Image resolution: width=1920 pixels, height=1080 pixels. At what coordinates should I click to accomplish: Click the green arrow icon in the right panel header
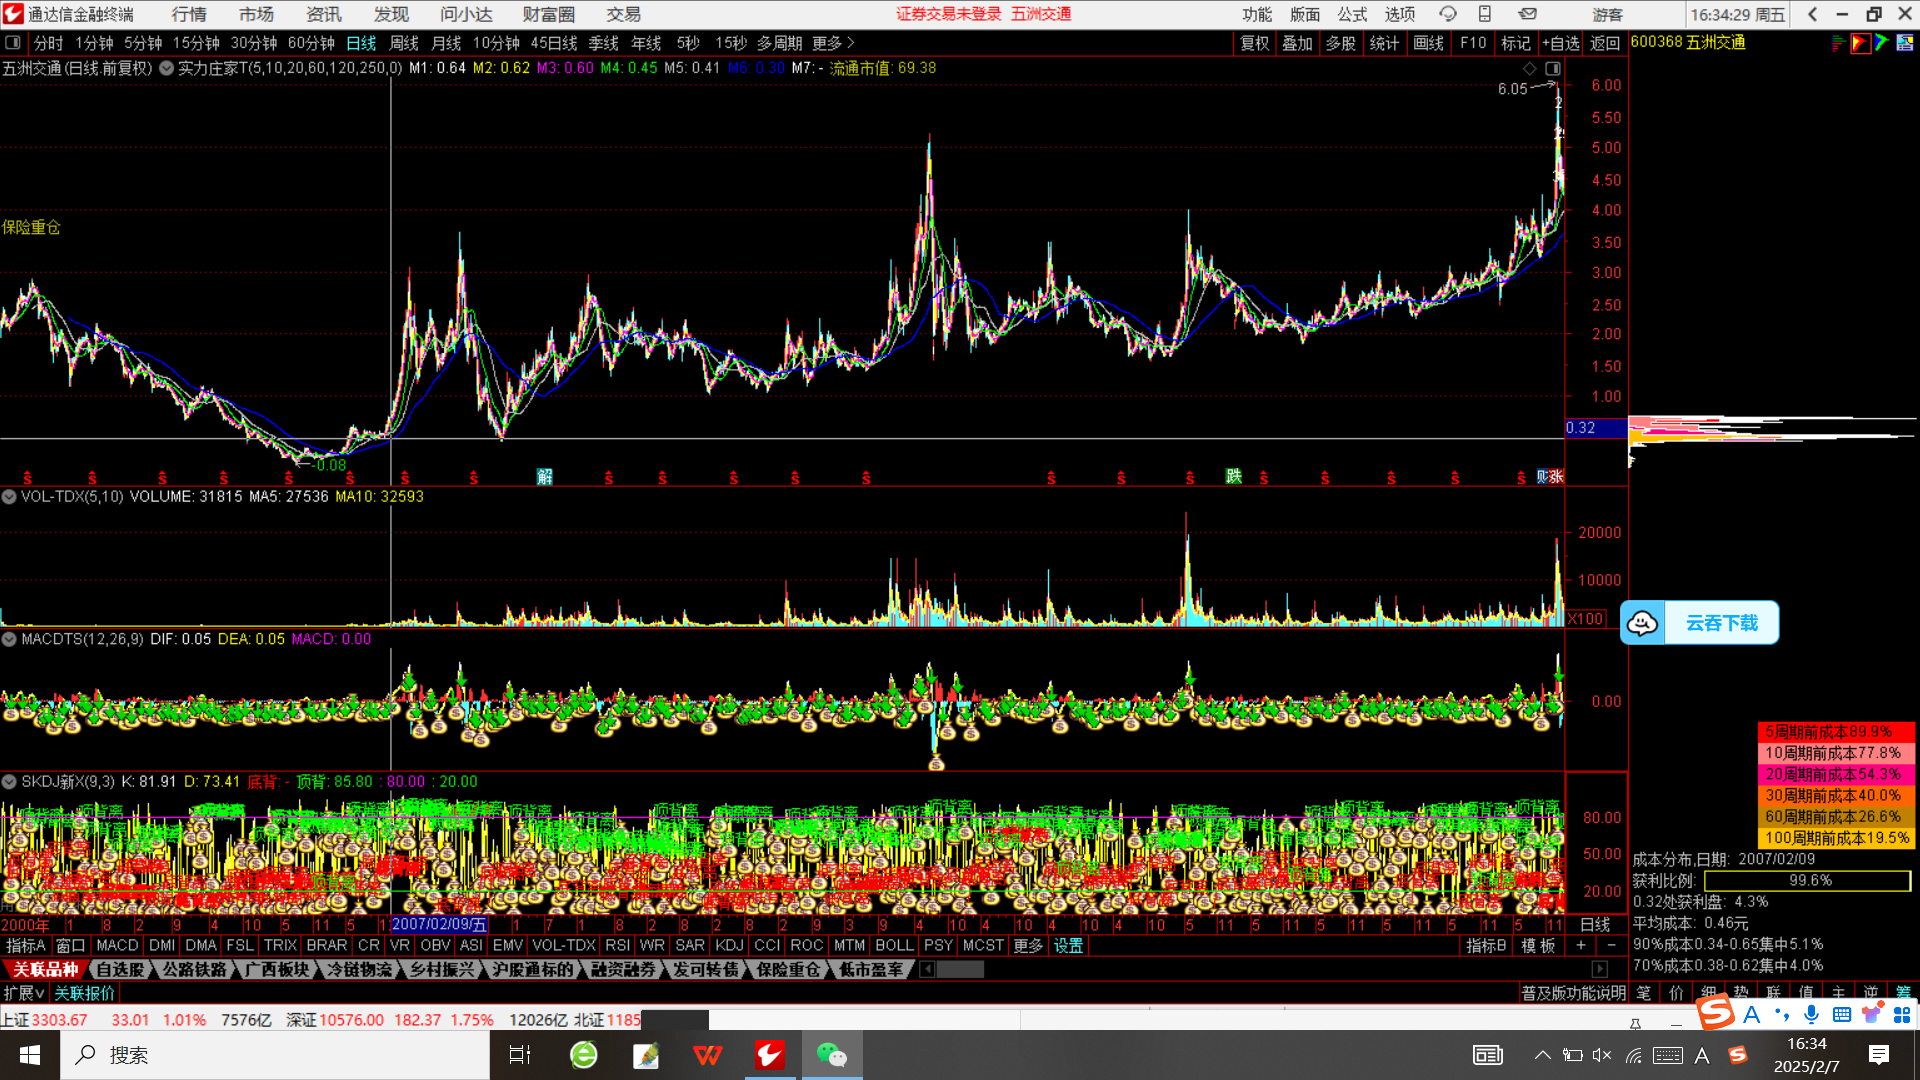pyautogui.click(x=1881, y=43)
